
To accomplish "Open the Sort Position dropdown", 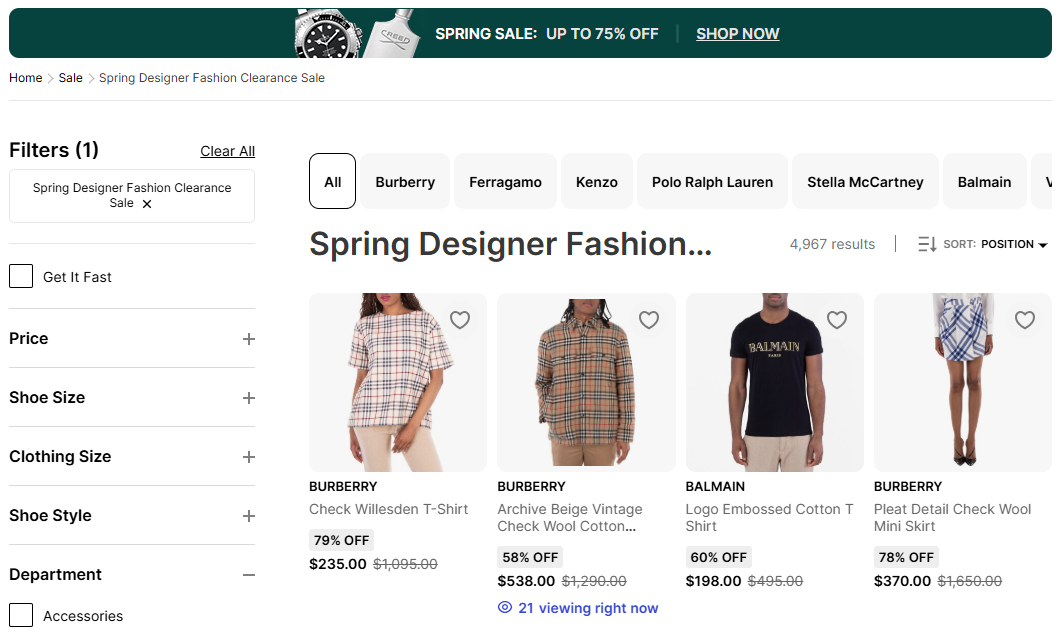I will [x=1013, y=244].
